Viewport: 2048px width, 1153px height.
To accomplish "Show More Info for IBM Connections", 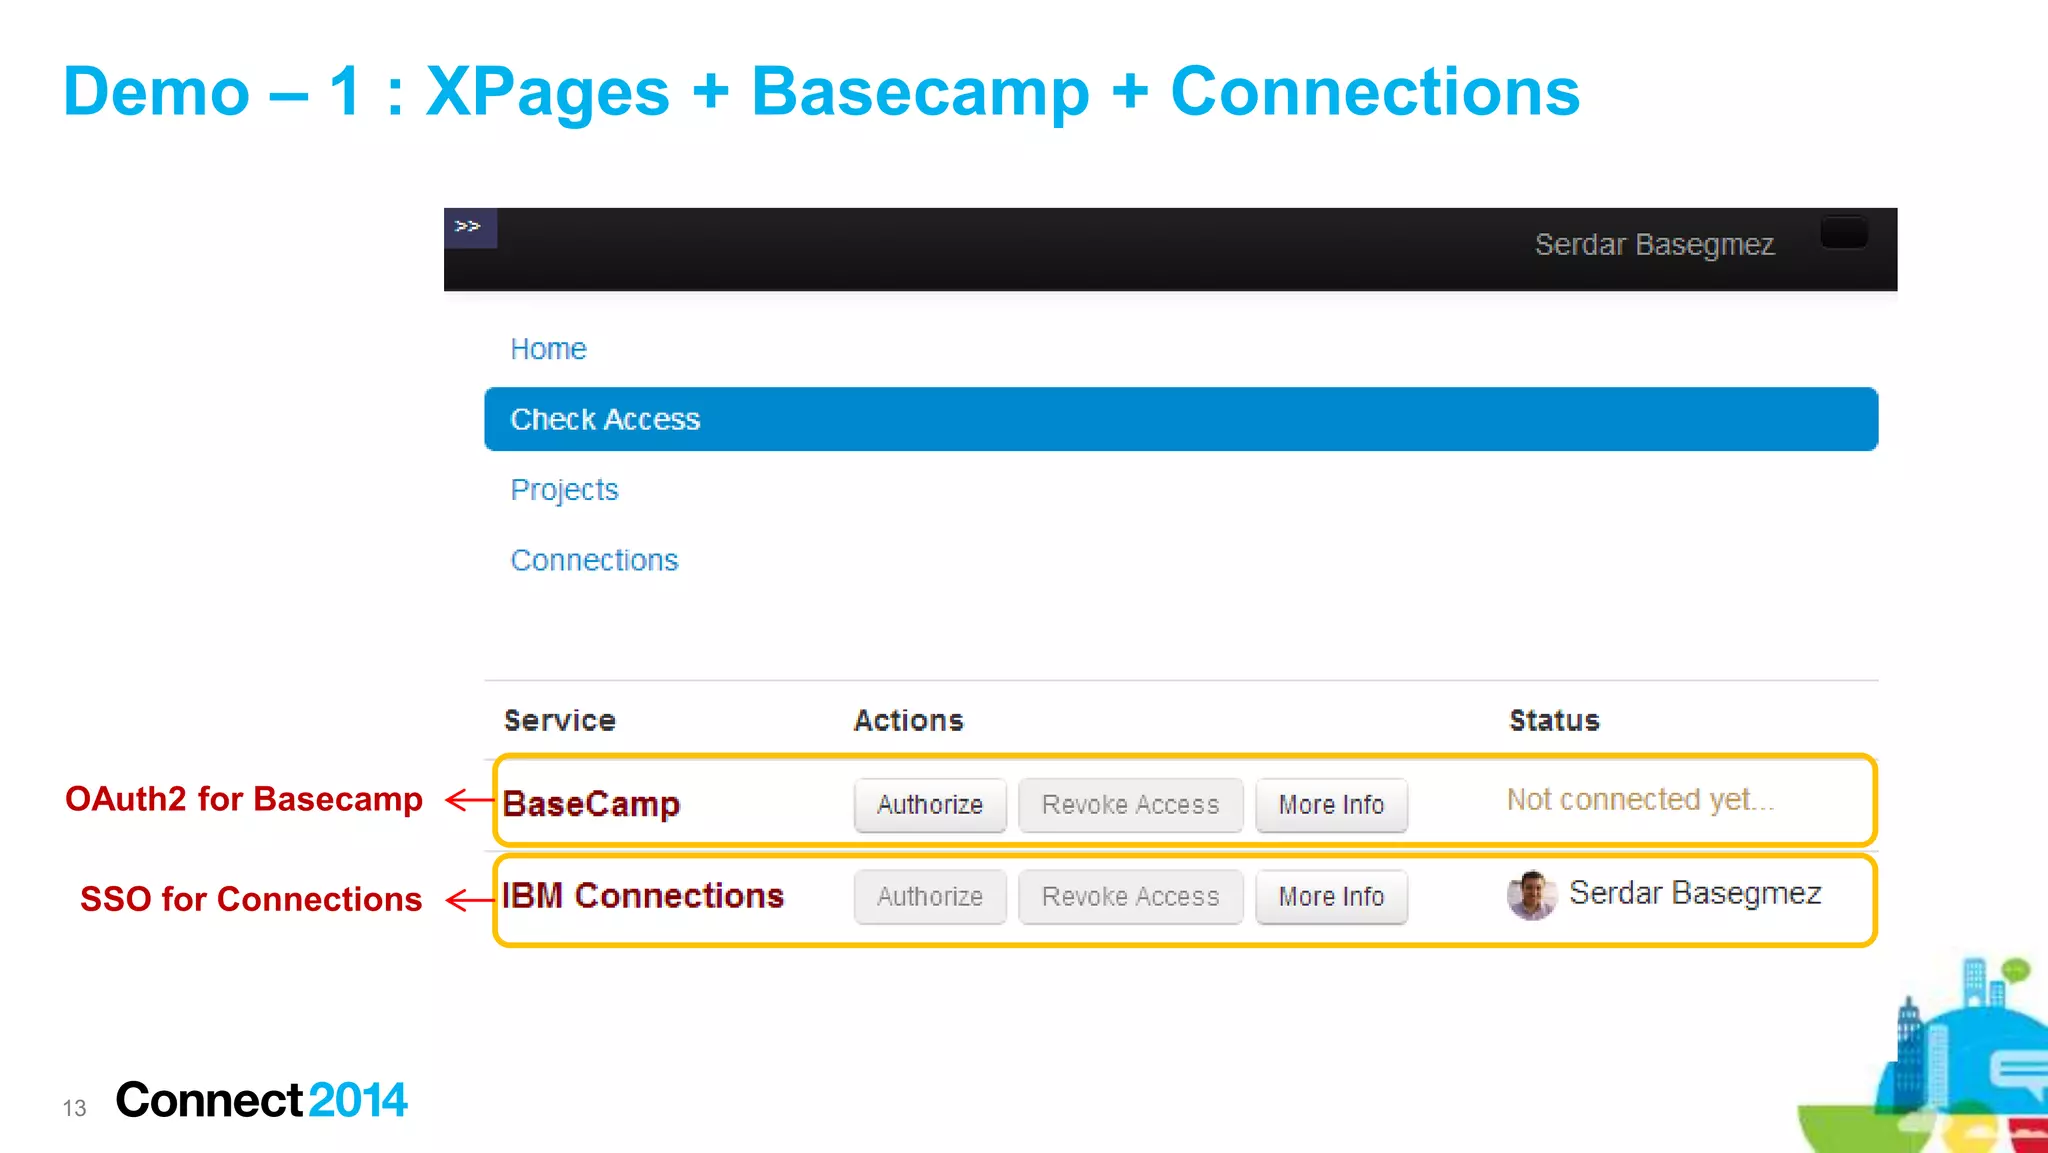I will click(1331, 897).
